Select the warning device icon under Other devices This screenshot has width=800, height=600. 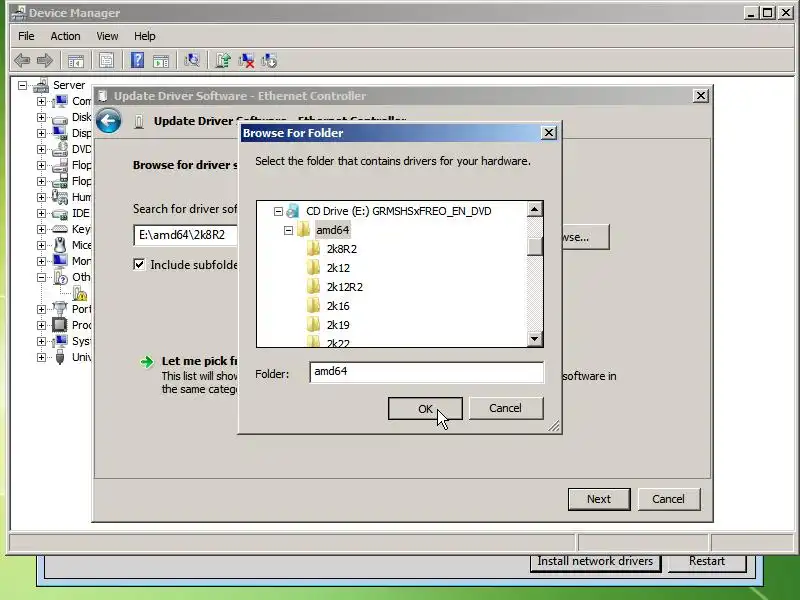[80, 293]
